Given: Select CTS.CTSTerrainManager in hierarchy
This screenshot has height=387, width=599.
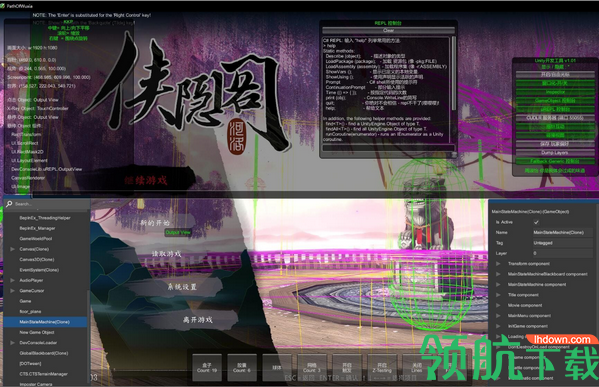Looking at the screenshot, I should pyautogui.click(x=45, y=374).
